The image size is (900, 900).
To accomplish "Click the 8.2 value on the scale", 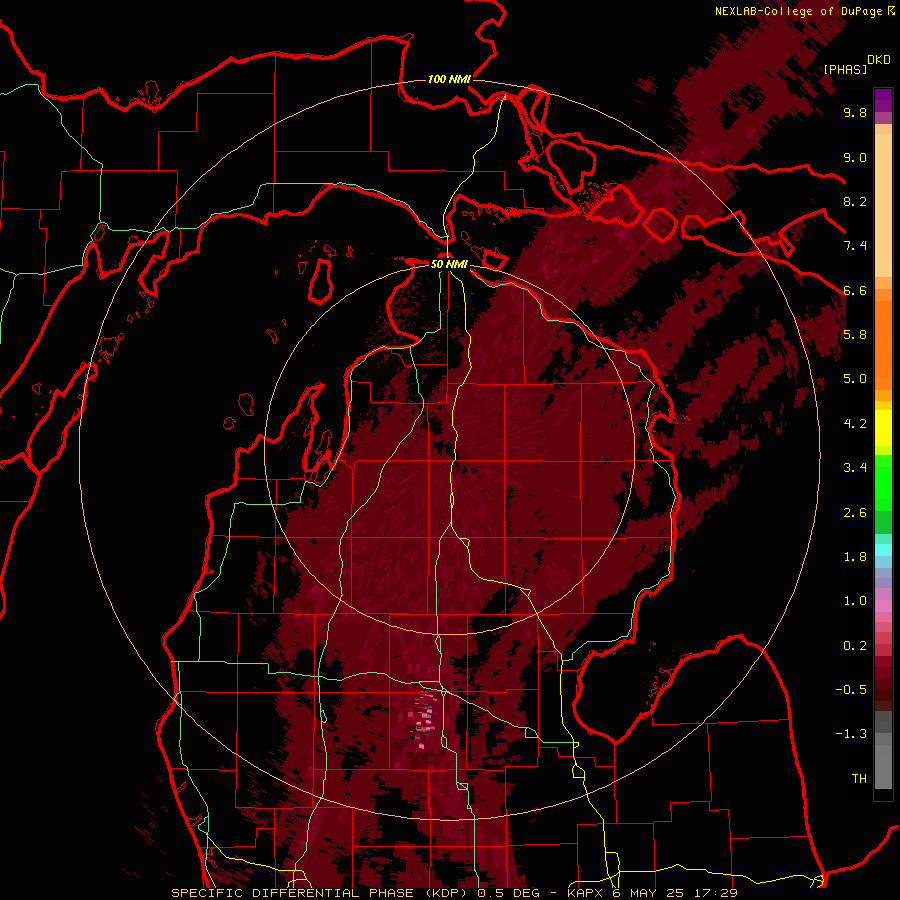I will (855, 201).
